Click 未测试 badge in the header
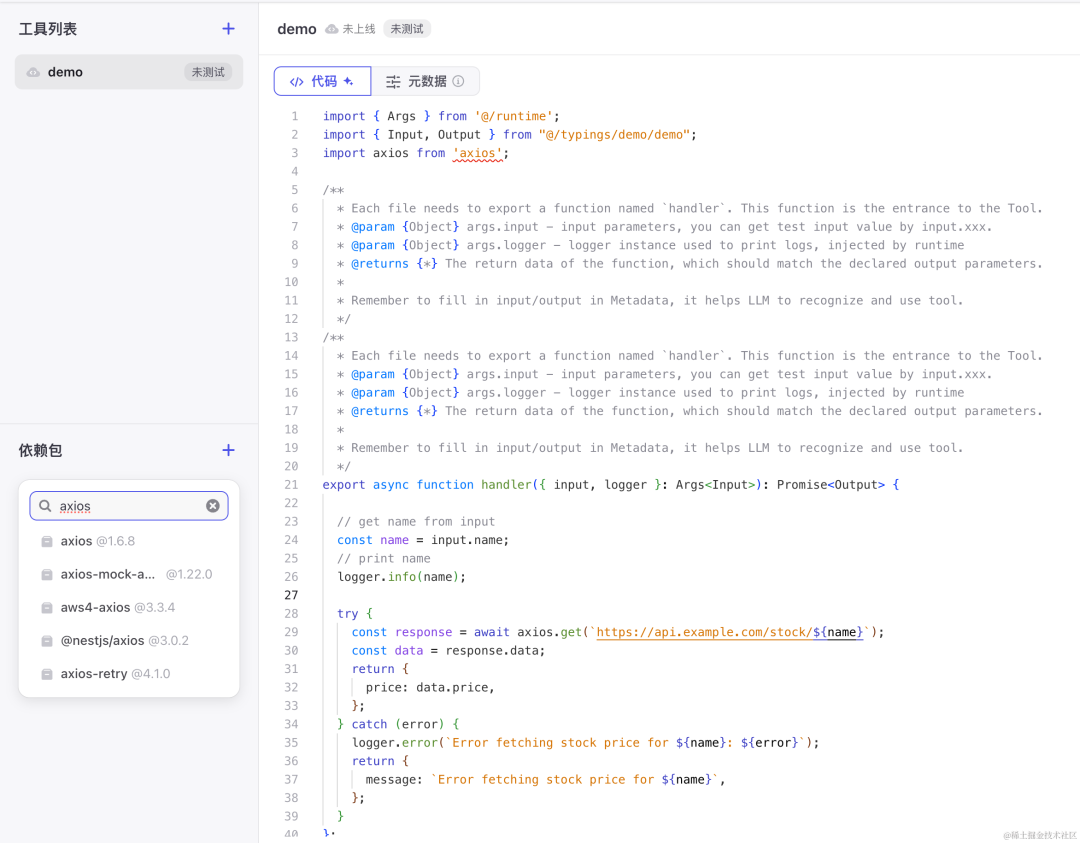This screenshot has width=1080, height=843. pyautogui.click(x=407, y=29)
